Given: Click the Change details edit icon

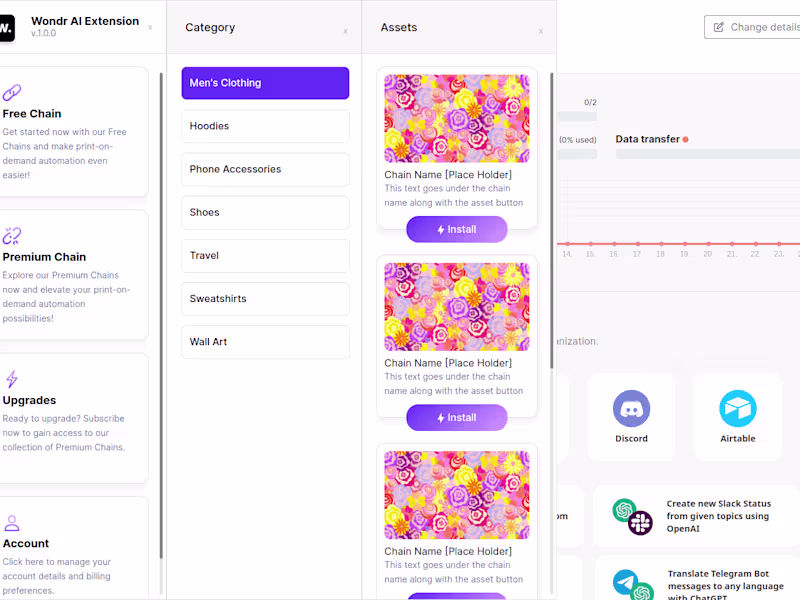Looking at the screenshot, I should coord(718,27).
